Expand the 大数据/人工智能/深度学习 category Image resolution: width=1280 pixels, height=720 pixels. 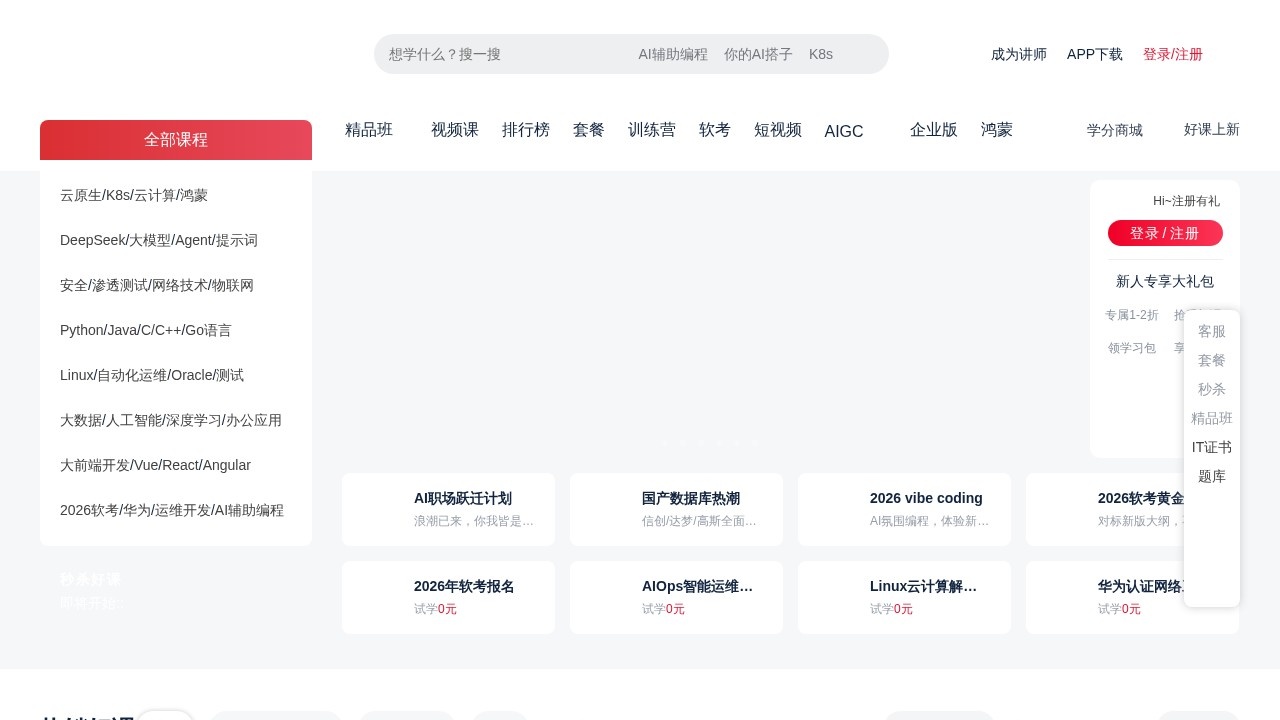tap(170, 420)
